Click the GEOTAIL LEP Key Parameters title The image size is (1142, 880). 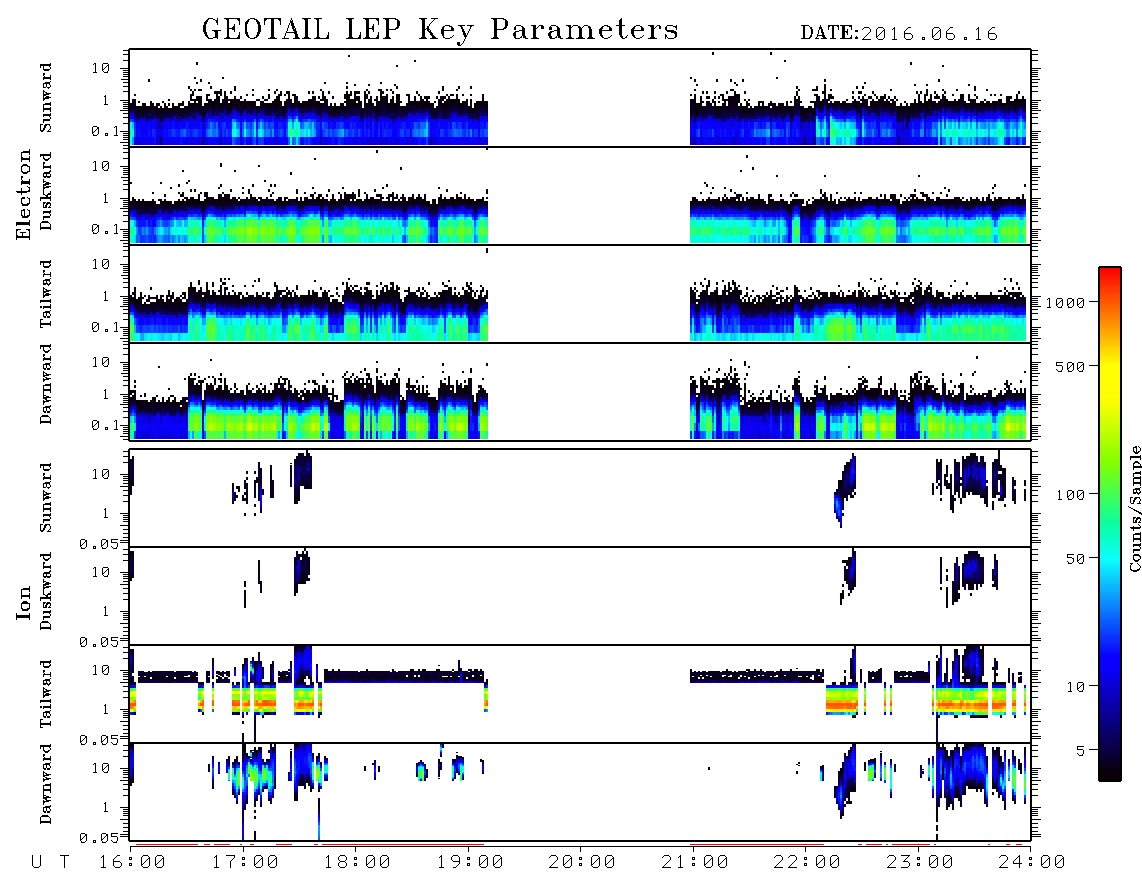[440, 30]
